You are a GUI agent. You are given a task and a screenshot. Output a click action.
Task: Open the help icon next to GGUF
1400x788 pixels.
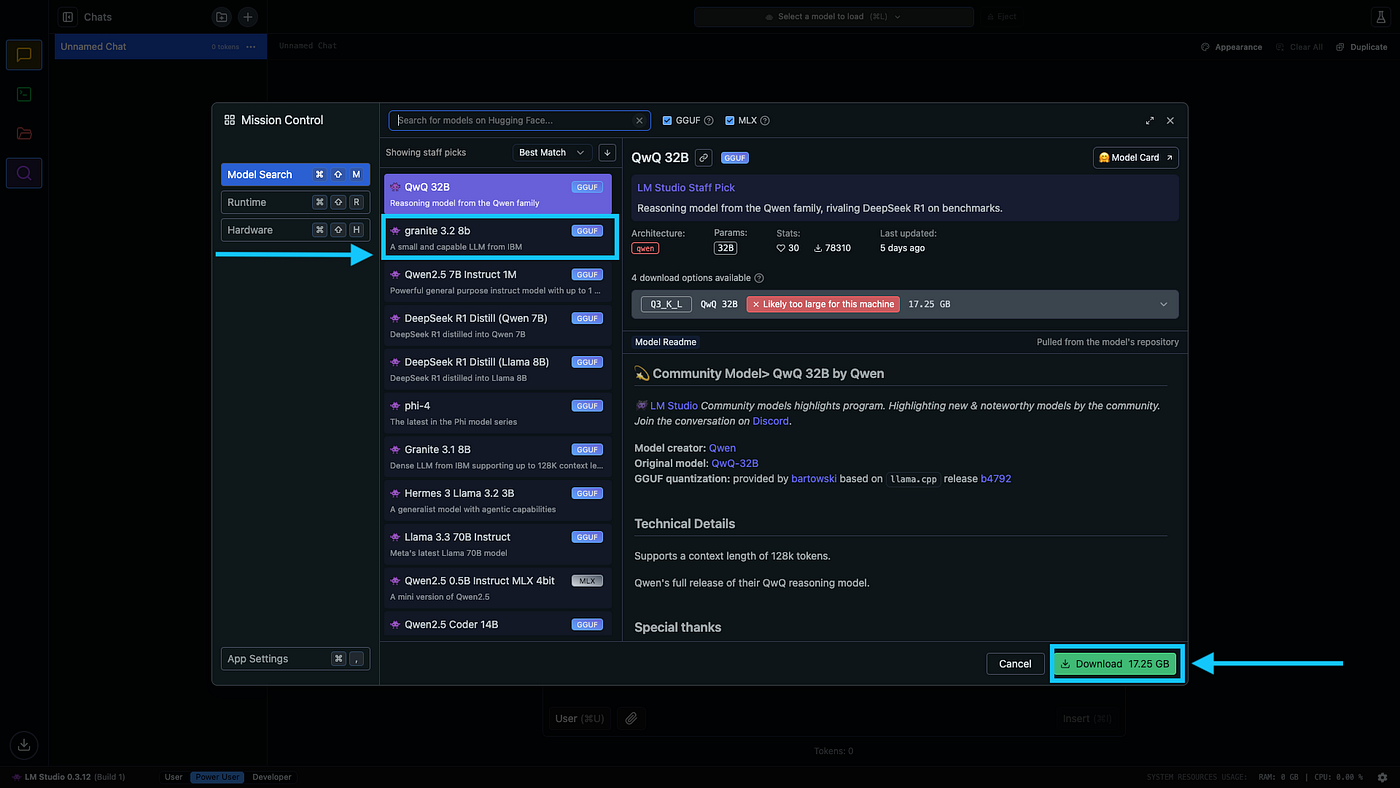(709, 121)
